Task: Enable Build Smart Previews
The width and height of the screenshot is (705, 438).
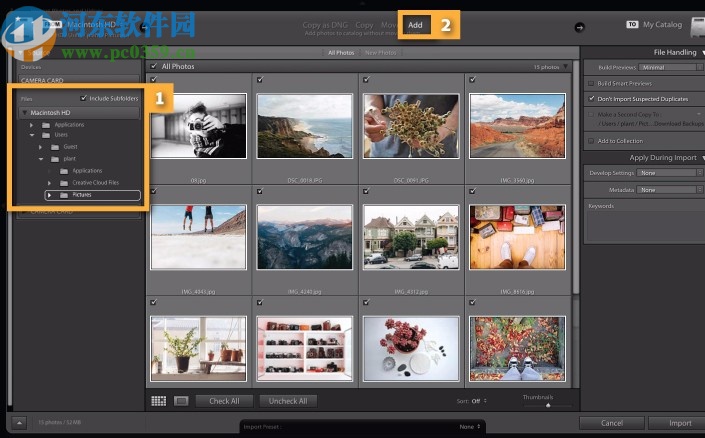Action: pos(591,83)
